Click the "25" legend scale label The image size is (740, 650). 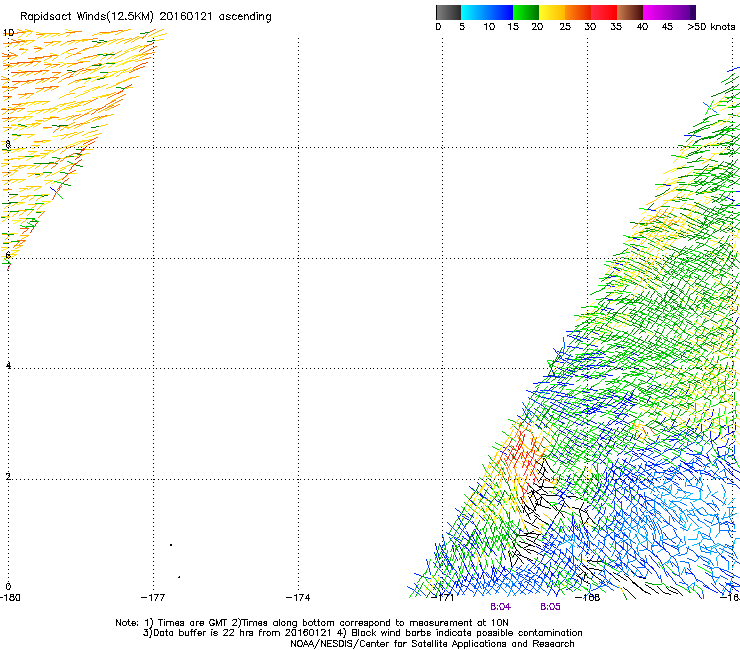565,27
